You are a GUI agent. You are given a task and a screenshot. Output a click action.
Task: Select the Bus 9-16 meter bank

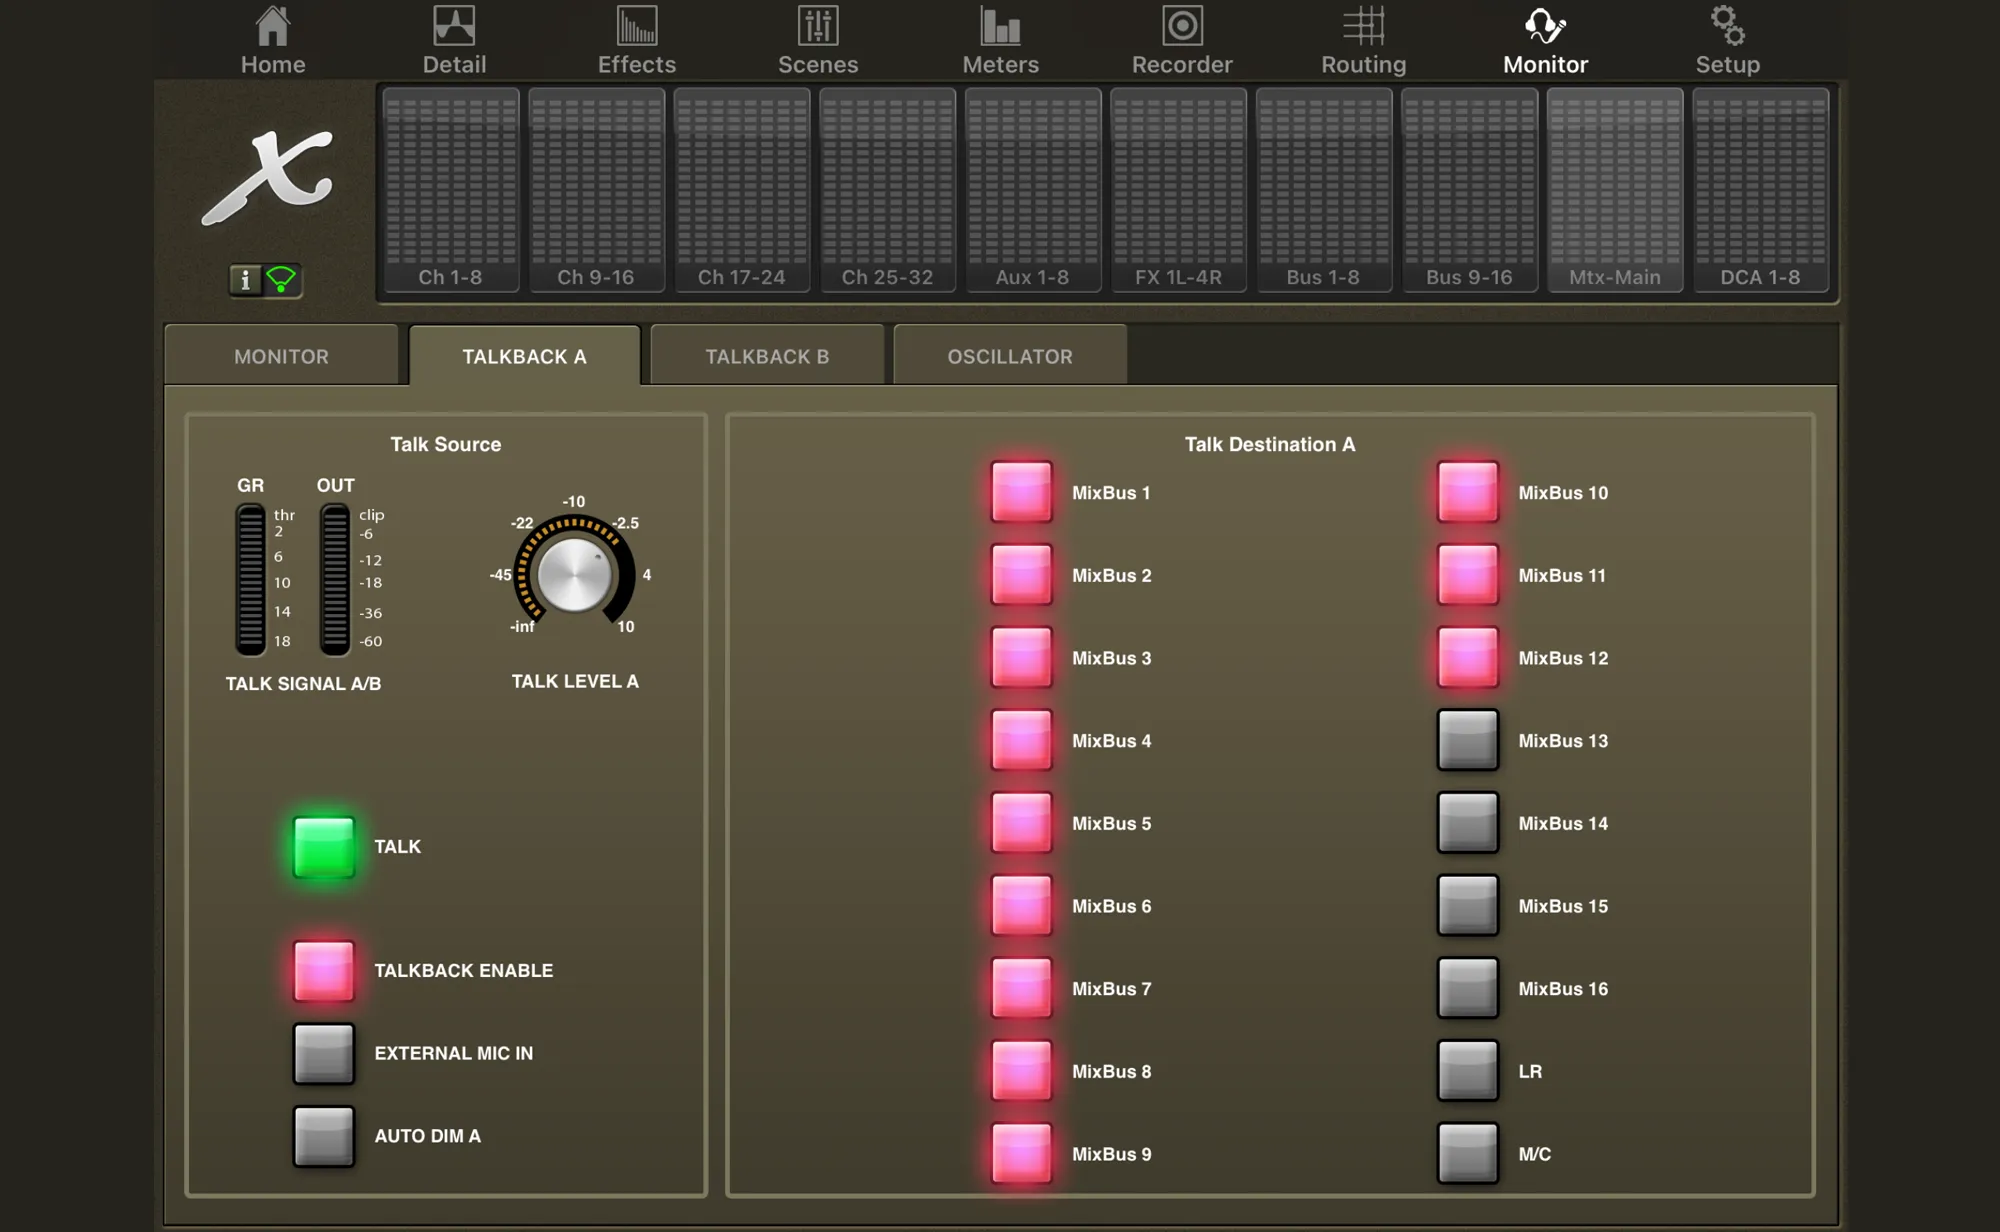pos(1469,190)
